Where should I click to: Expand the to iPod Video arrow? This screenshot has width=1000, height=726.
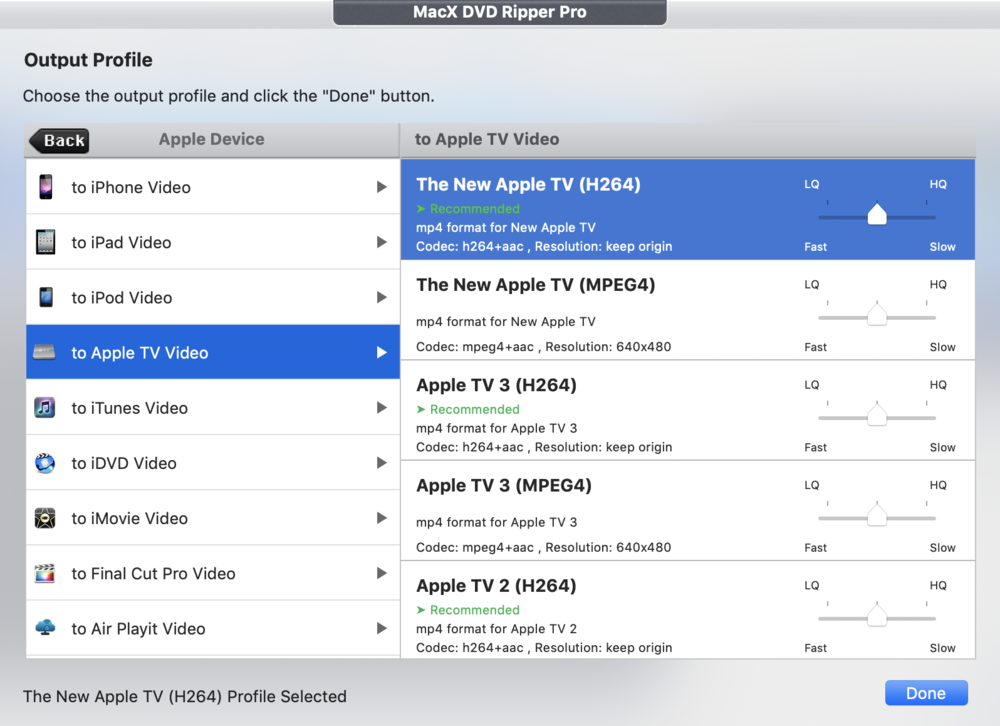(x=381, y=297)
